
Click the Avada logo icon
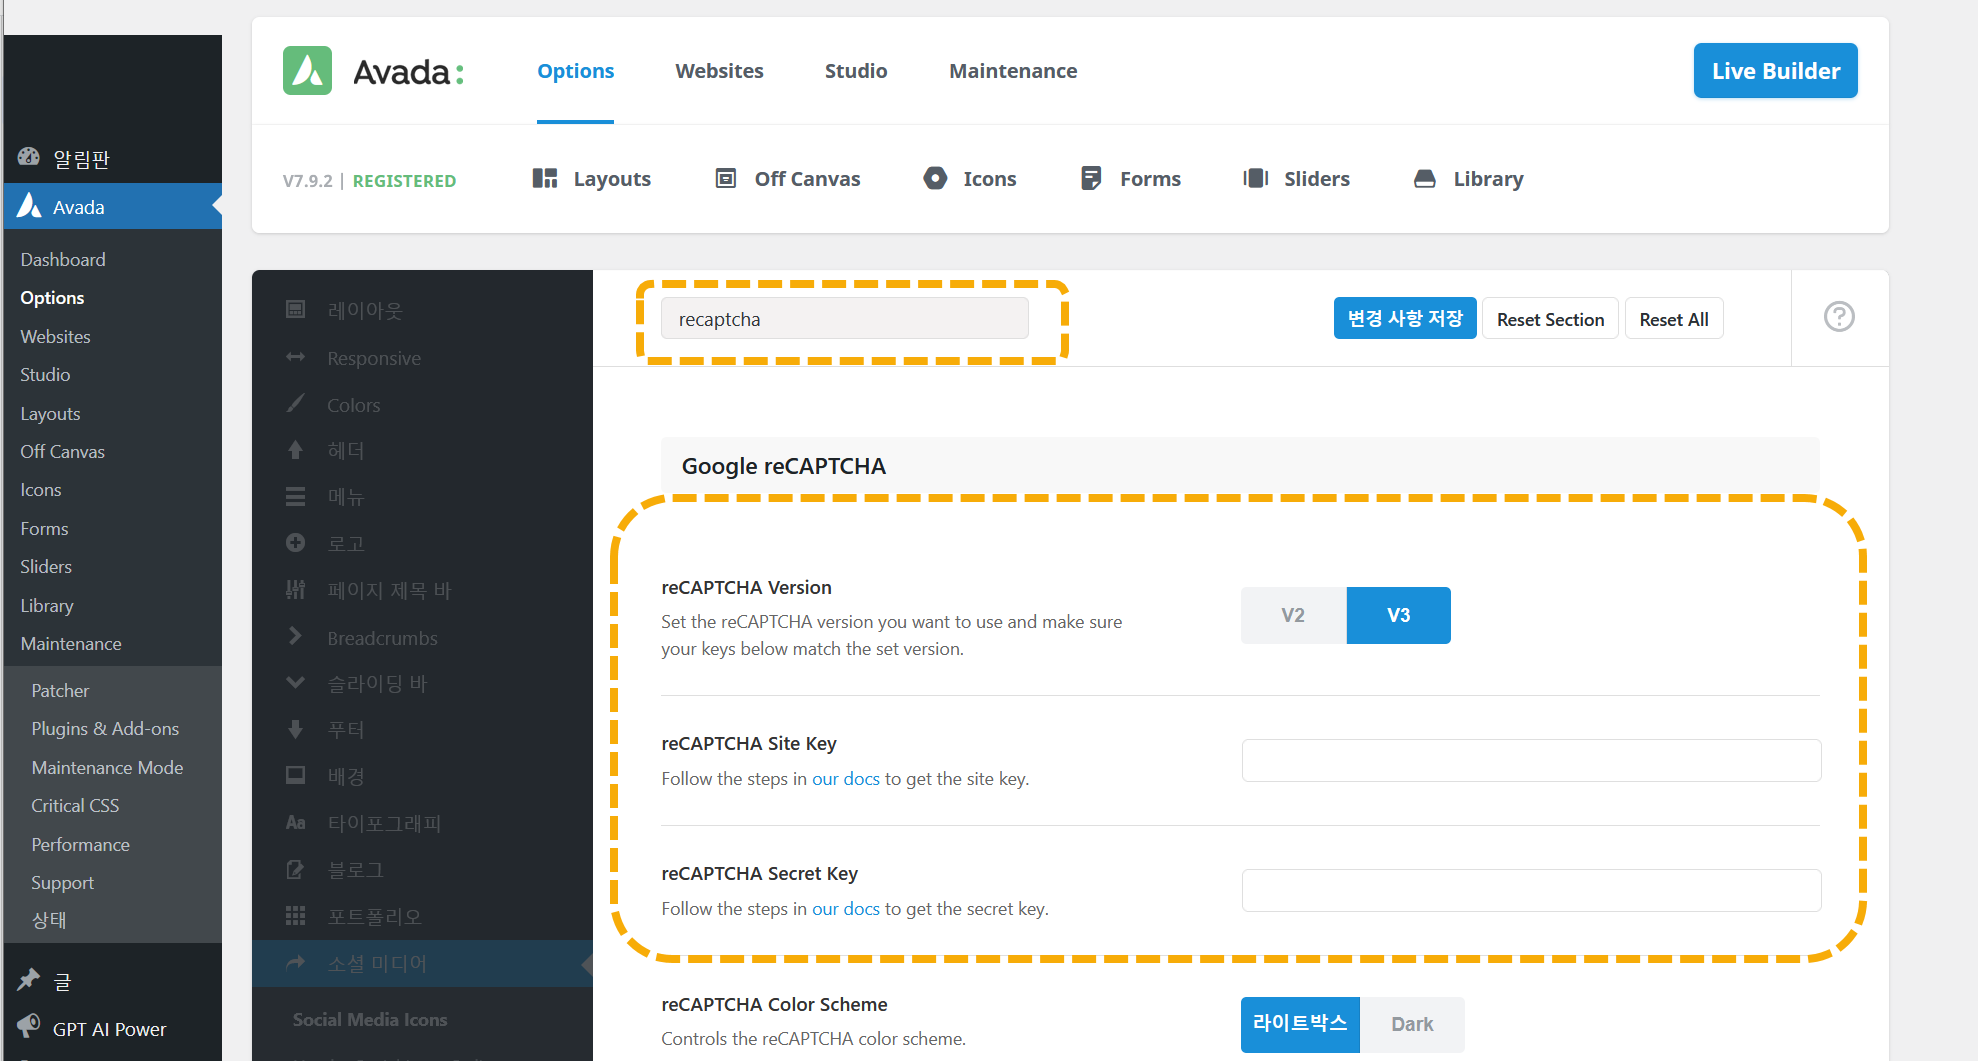307,71
